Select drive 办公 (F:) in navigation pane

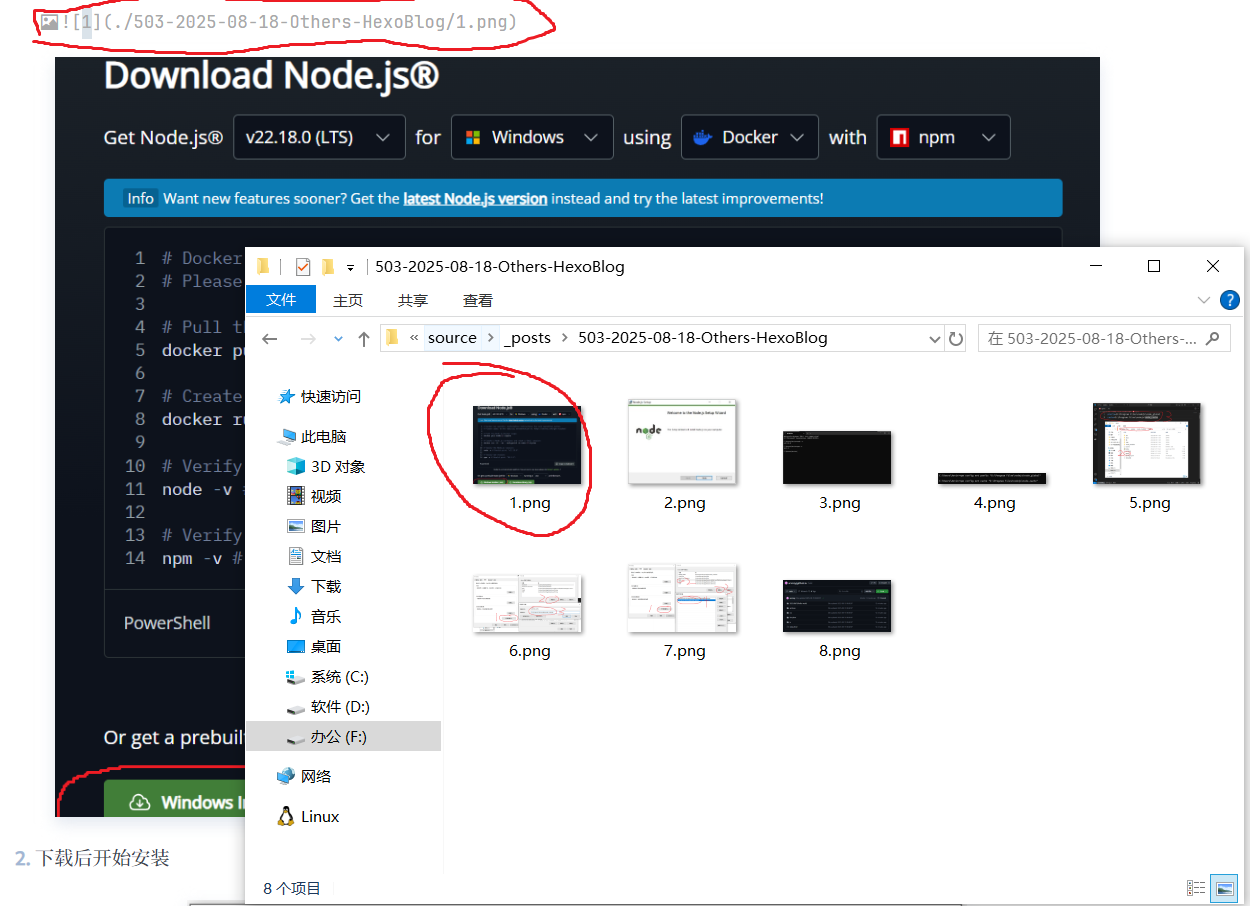point(343,737)
